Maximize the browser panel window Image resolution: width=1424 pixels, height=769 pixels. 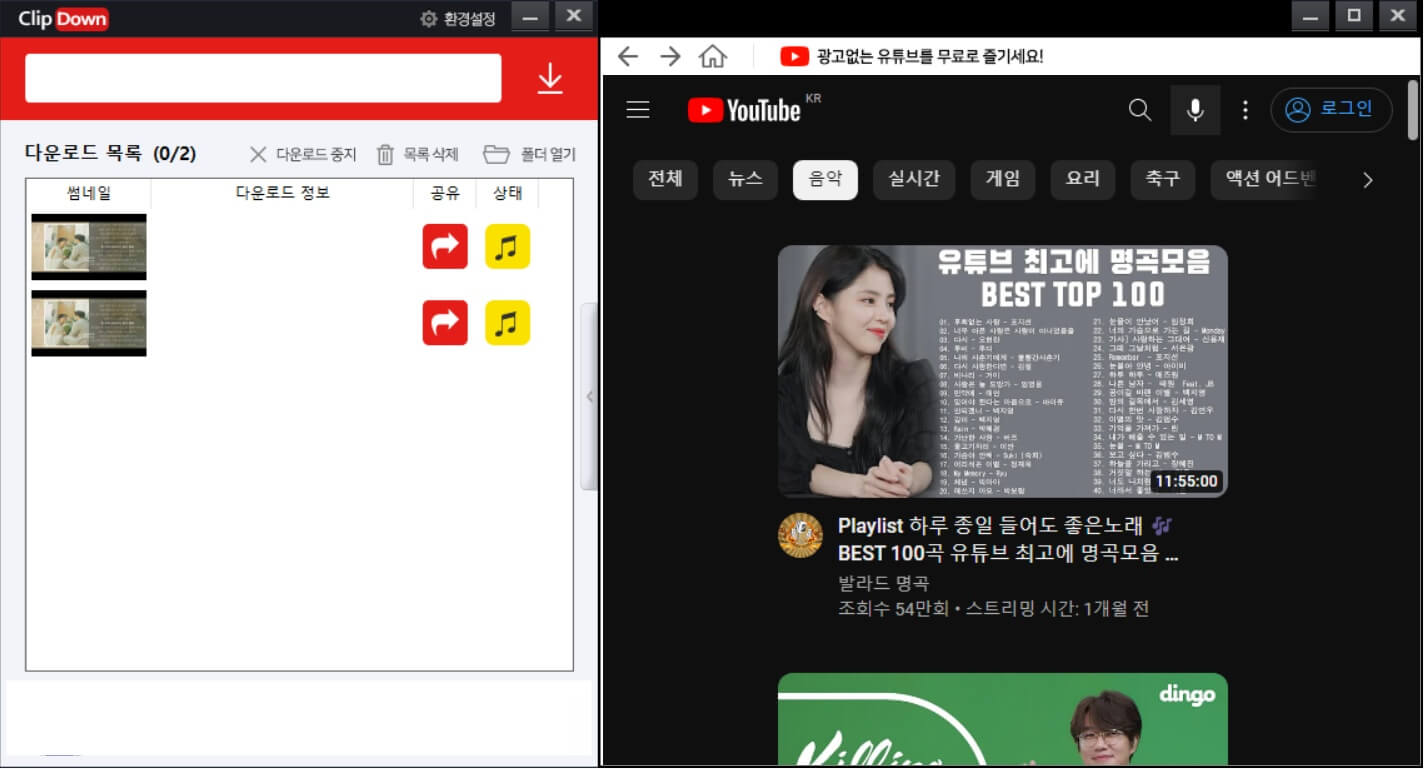coord(1355,15)
